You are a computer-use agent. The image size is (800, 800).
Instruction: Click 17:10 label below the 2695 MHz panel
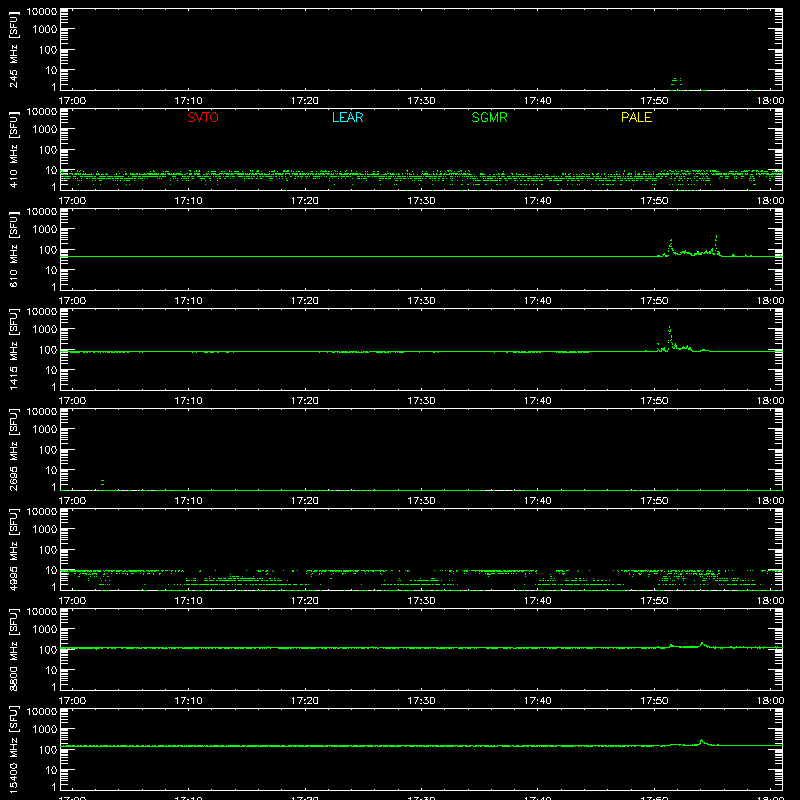(x=188, y=501)
